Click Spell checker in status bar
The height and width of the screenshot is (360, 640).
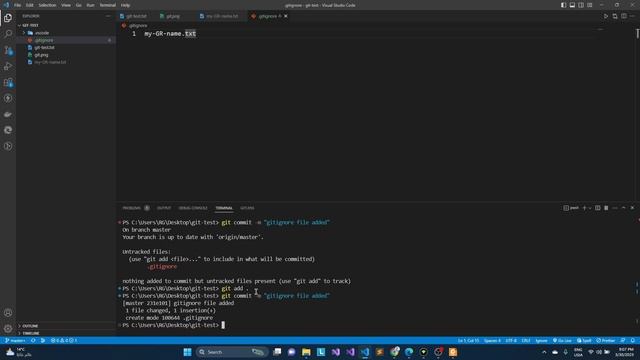tap(584, 340)
